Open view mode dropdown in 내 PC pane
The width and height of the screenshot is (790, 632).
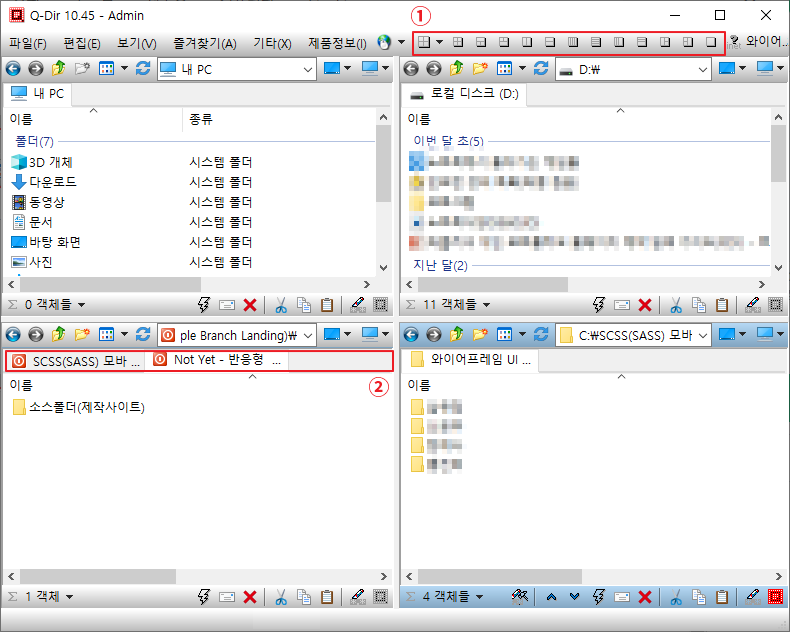point(124,68)
